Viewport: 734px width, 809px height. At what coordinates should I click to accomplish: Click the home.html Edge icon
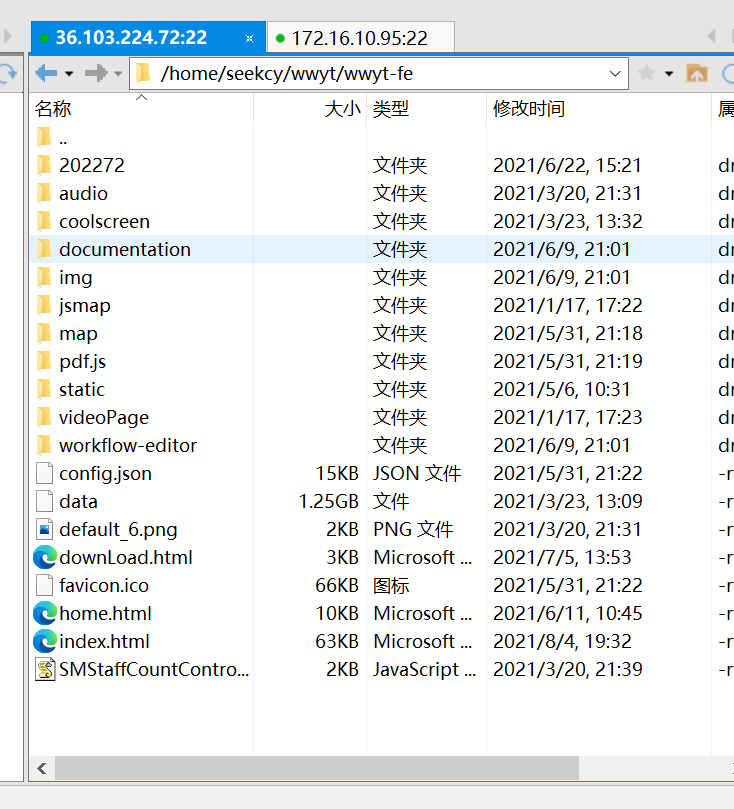click(x=45, y=613)
